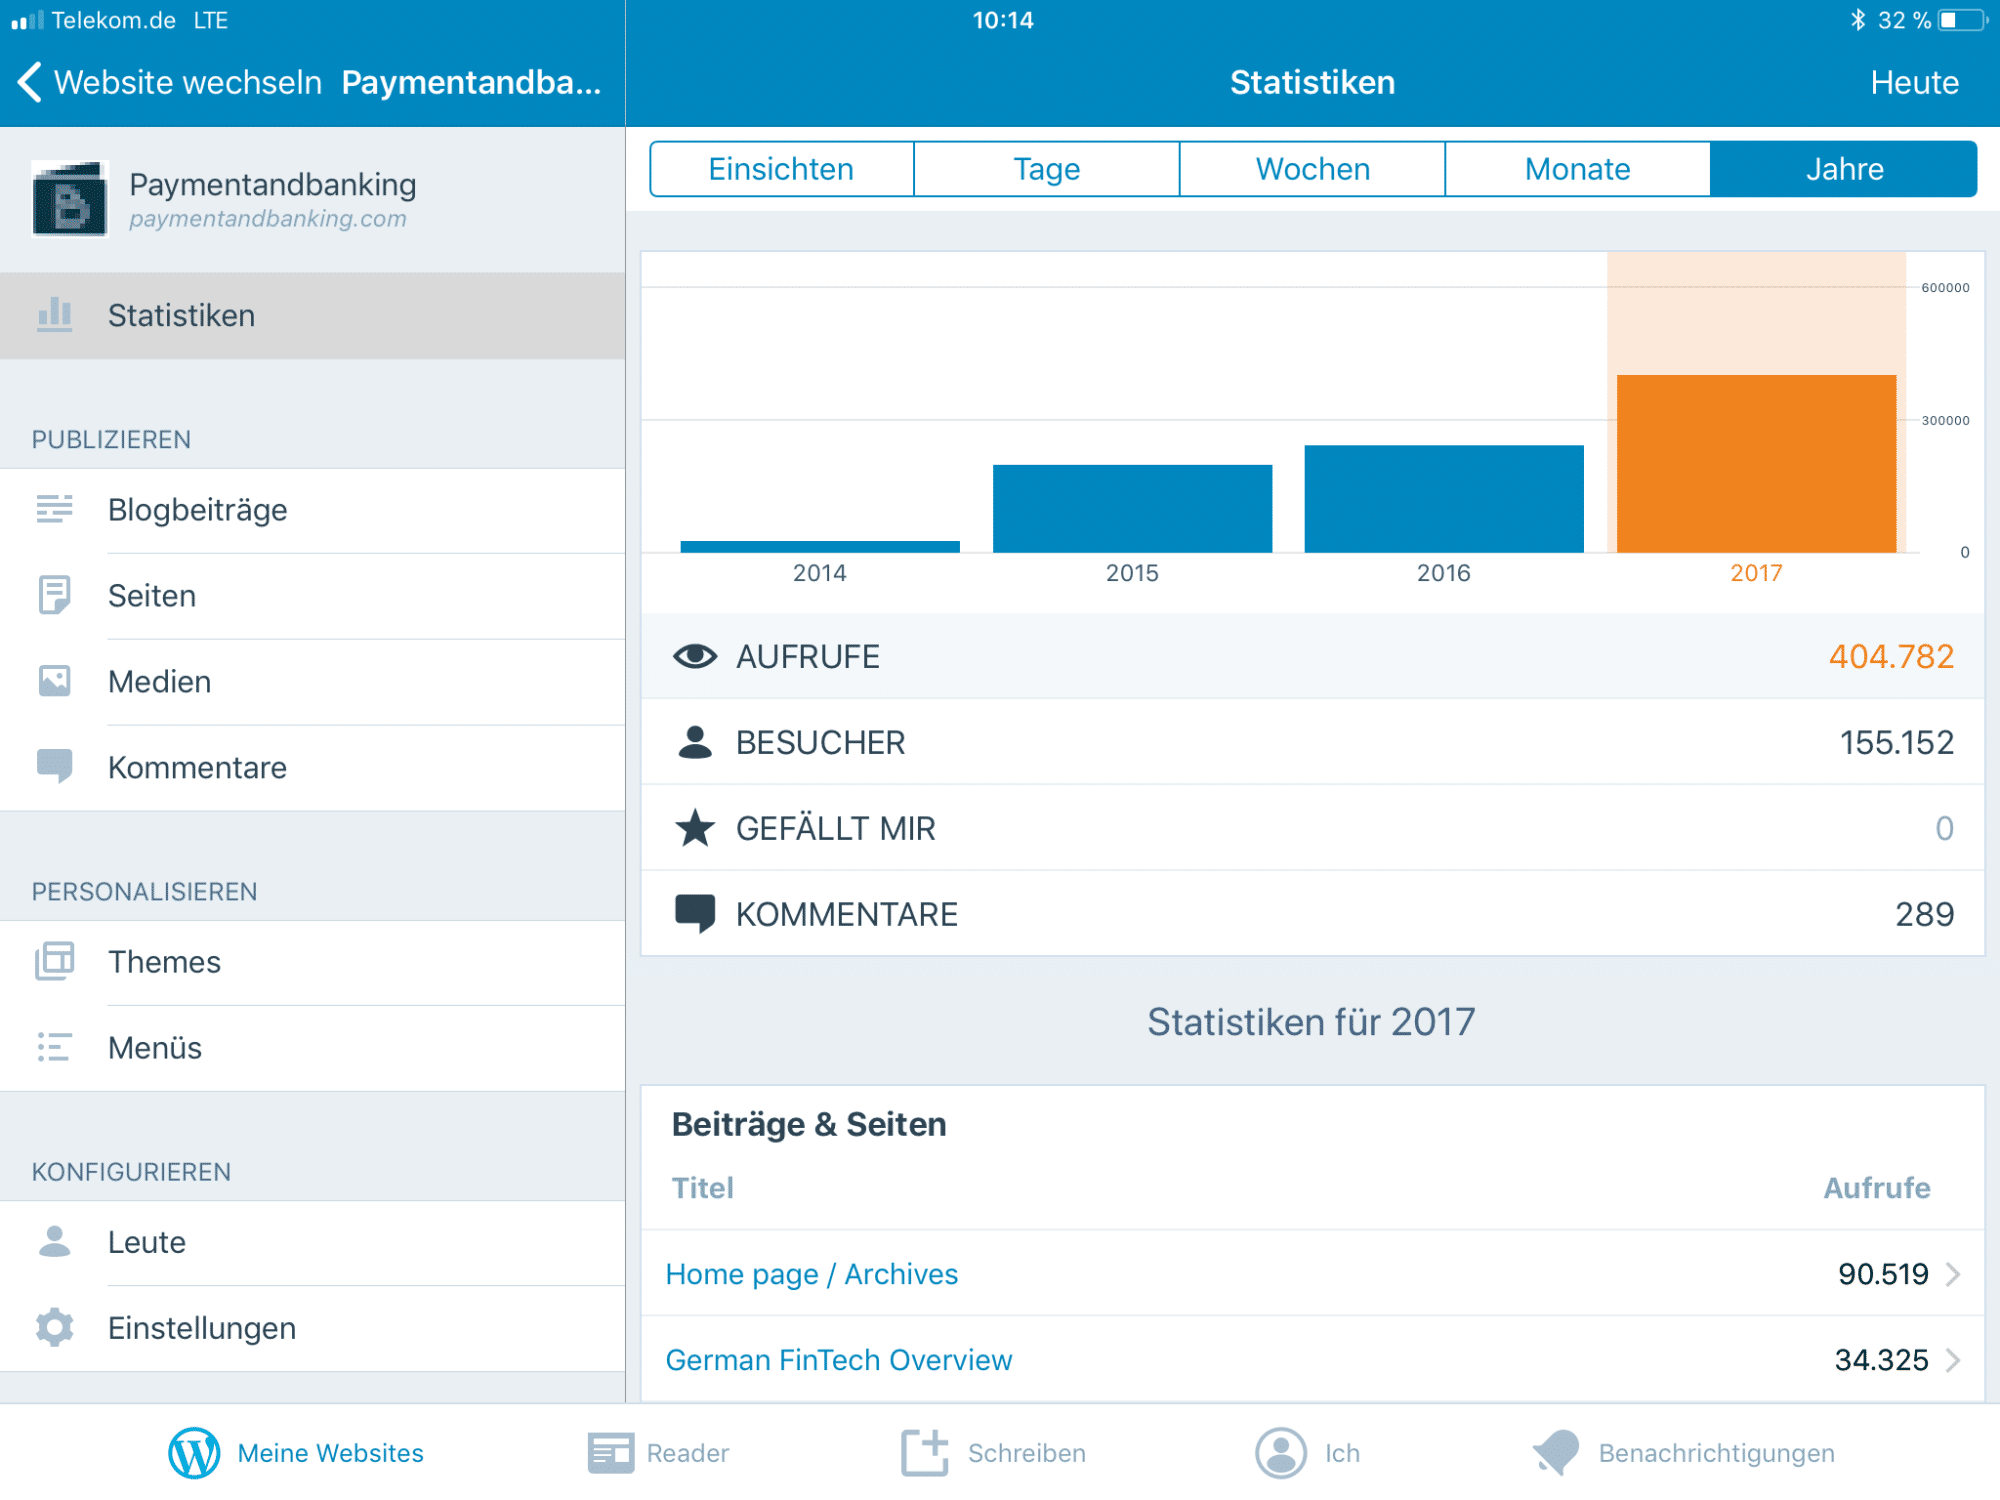Tap the Reader label in bottom bar
This screenshot has height=1500, width=2000.
pos(688,1453)
